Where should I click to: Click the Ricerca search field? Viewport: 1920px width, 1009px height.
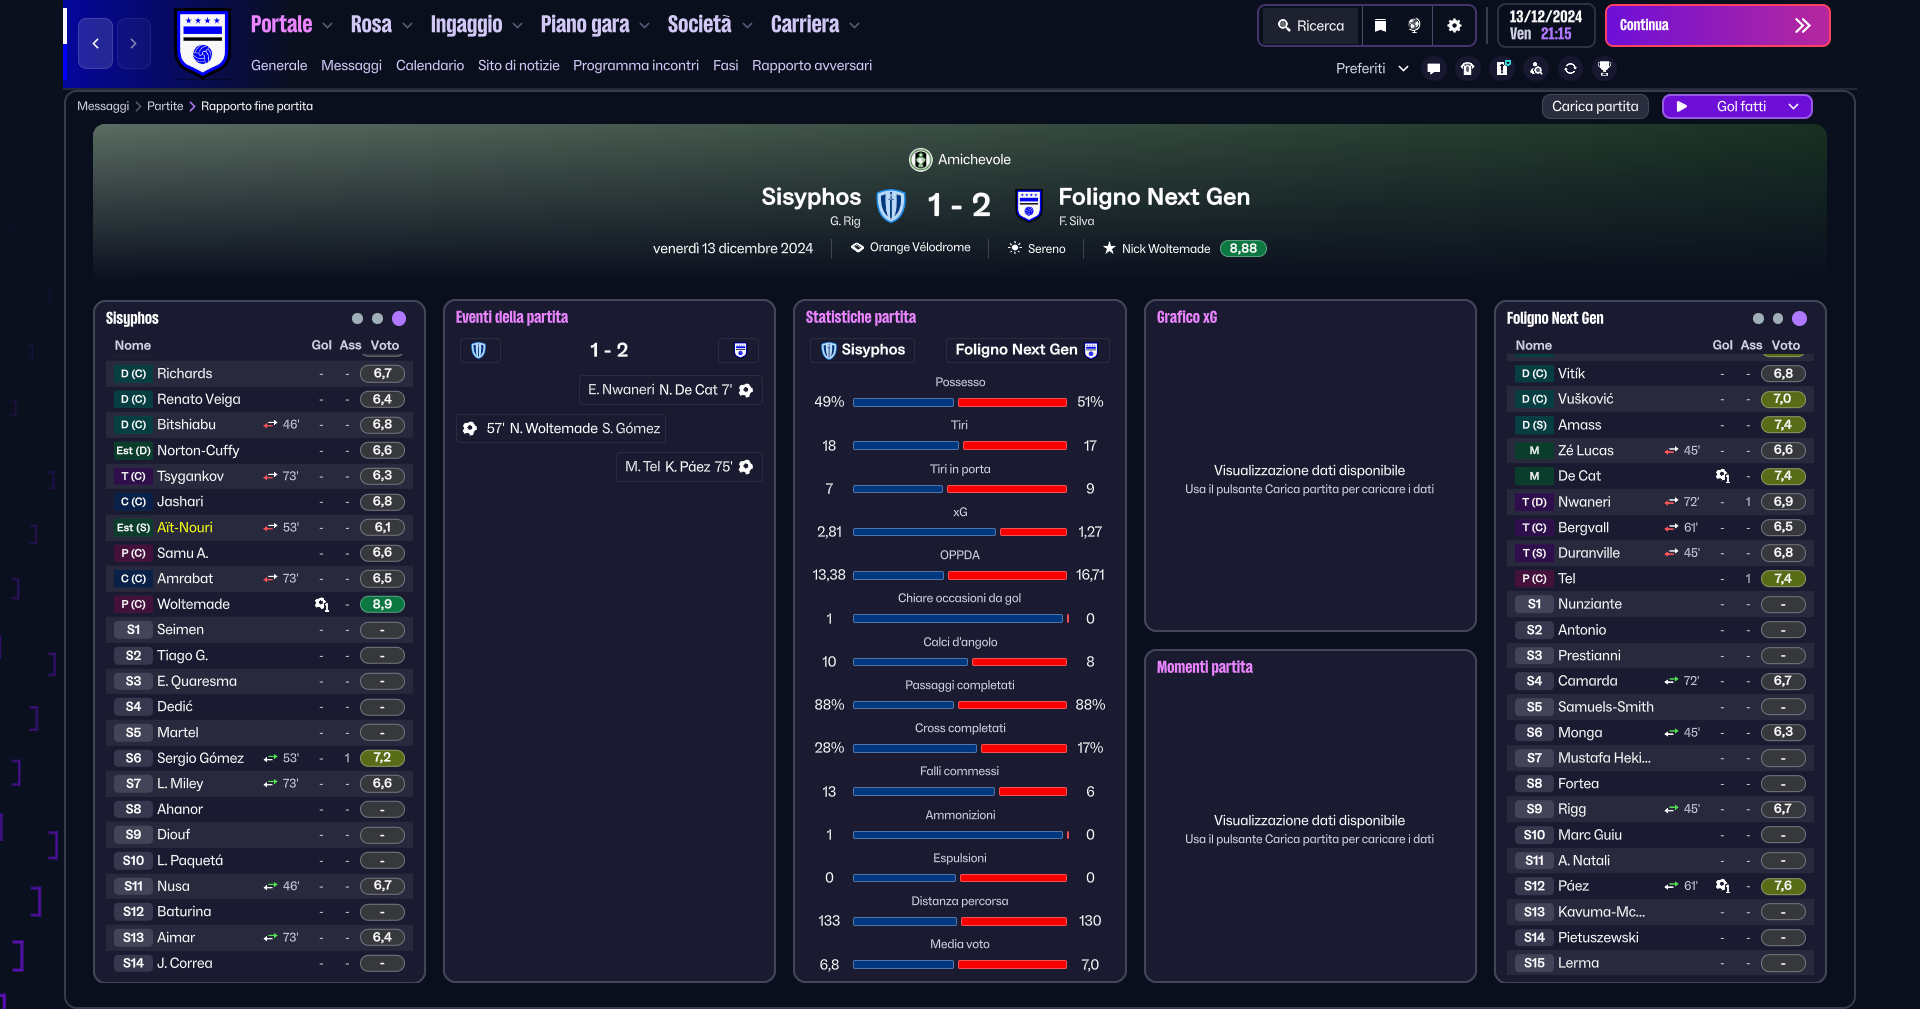click(x=1311, y=26)
